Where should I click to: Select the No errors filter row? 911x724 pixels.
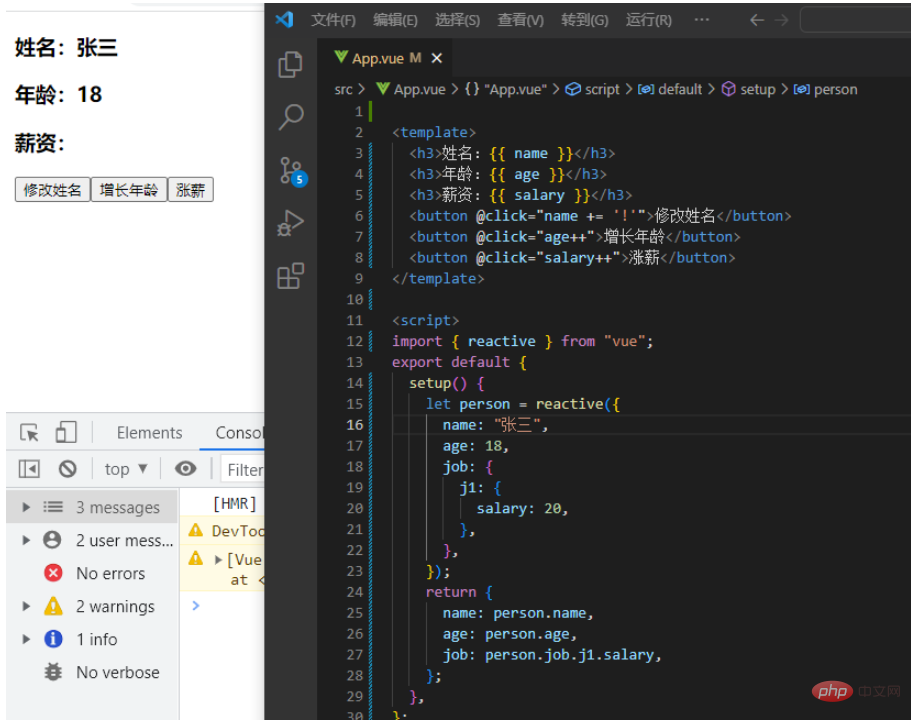coord(92,573)
